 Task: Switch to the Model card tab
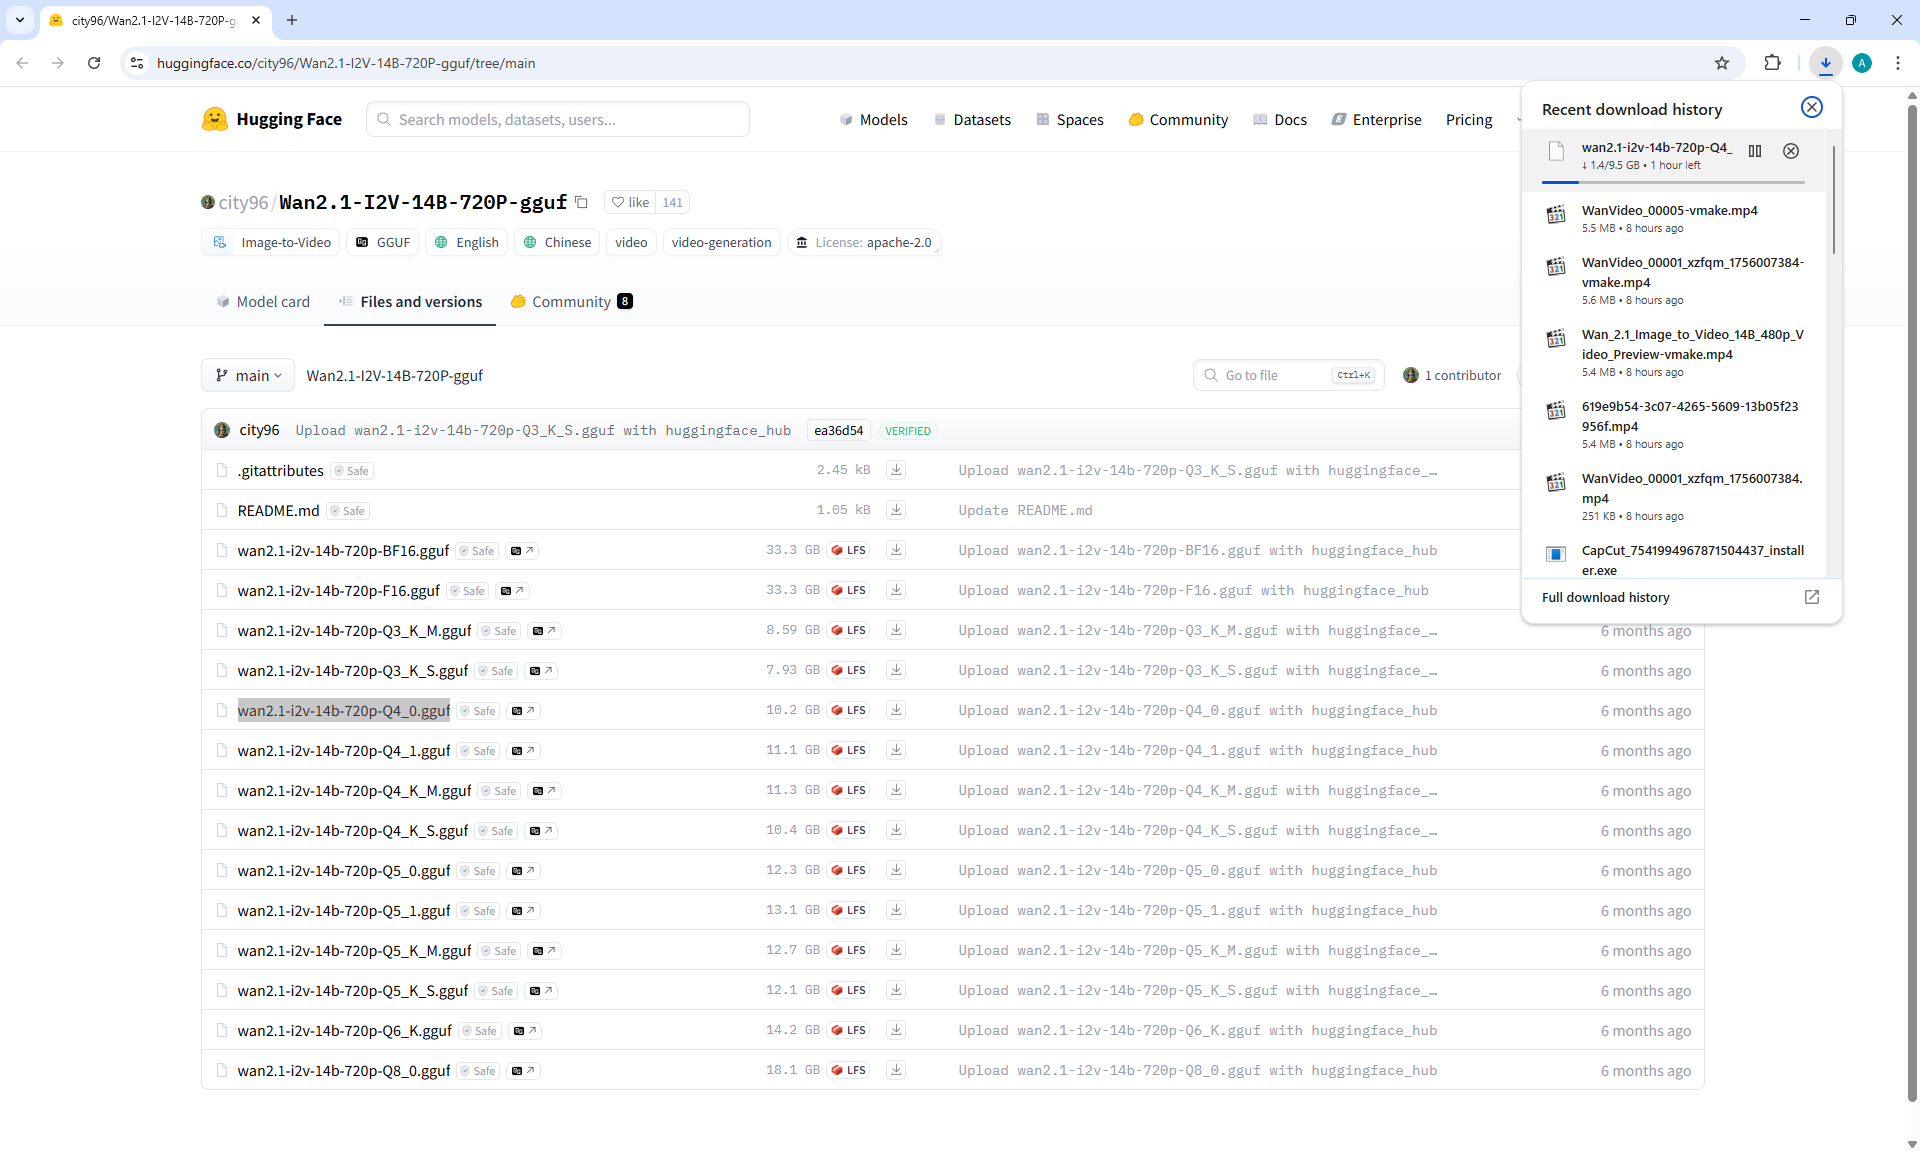click(x=263, y=302)
